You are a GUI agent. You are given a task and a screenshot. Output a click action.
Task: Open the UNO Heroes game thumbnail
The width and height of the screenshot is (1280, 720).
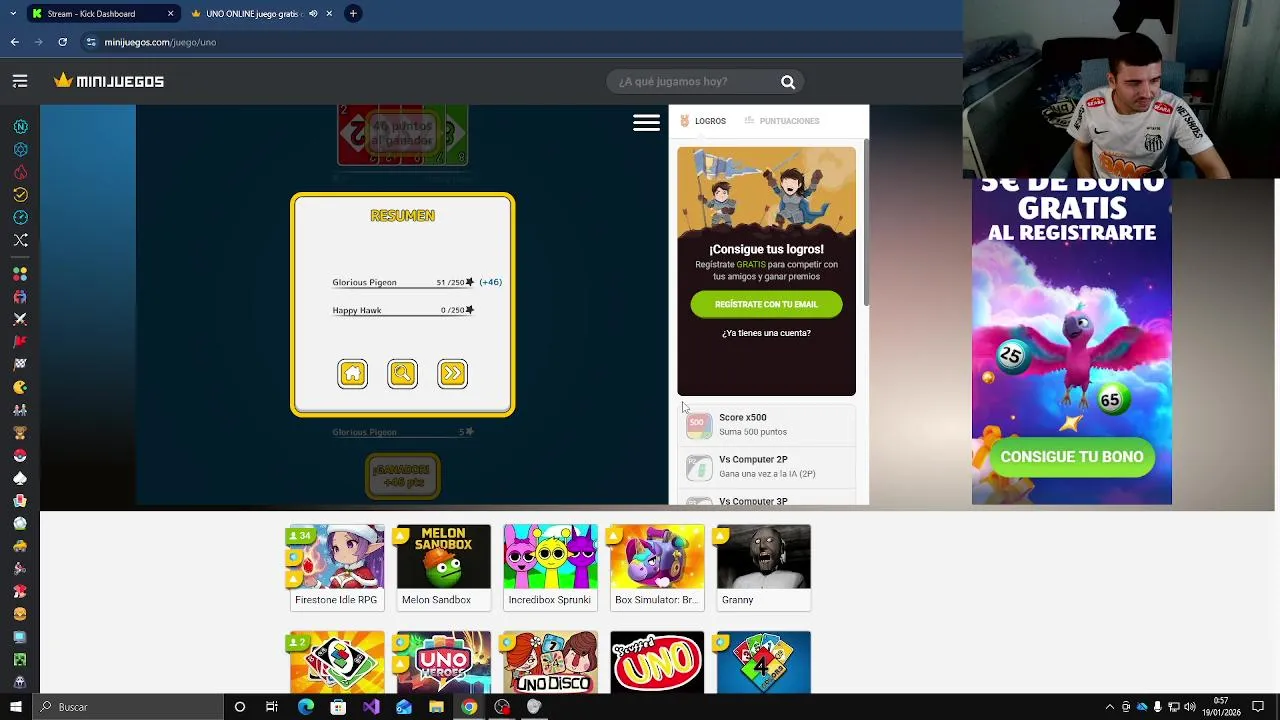443,661
